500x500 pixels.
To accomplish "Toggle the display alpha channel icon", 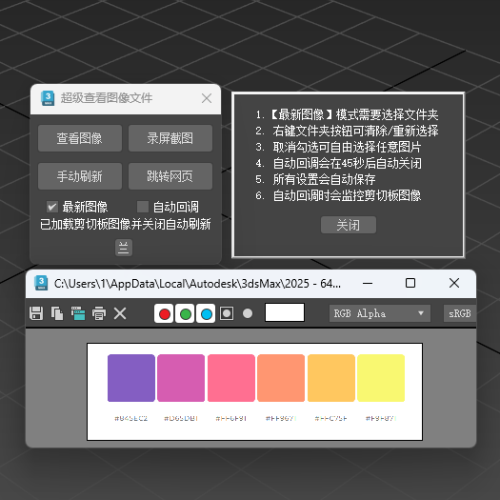I will coord(227,313).
